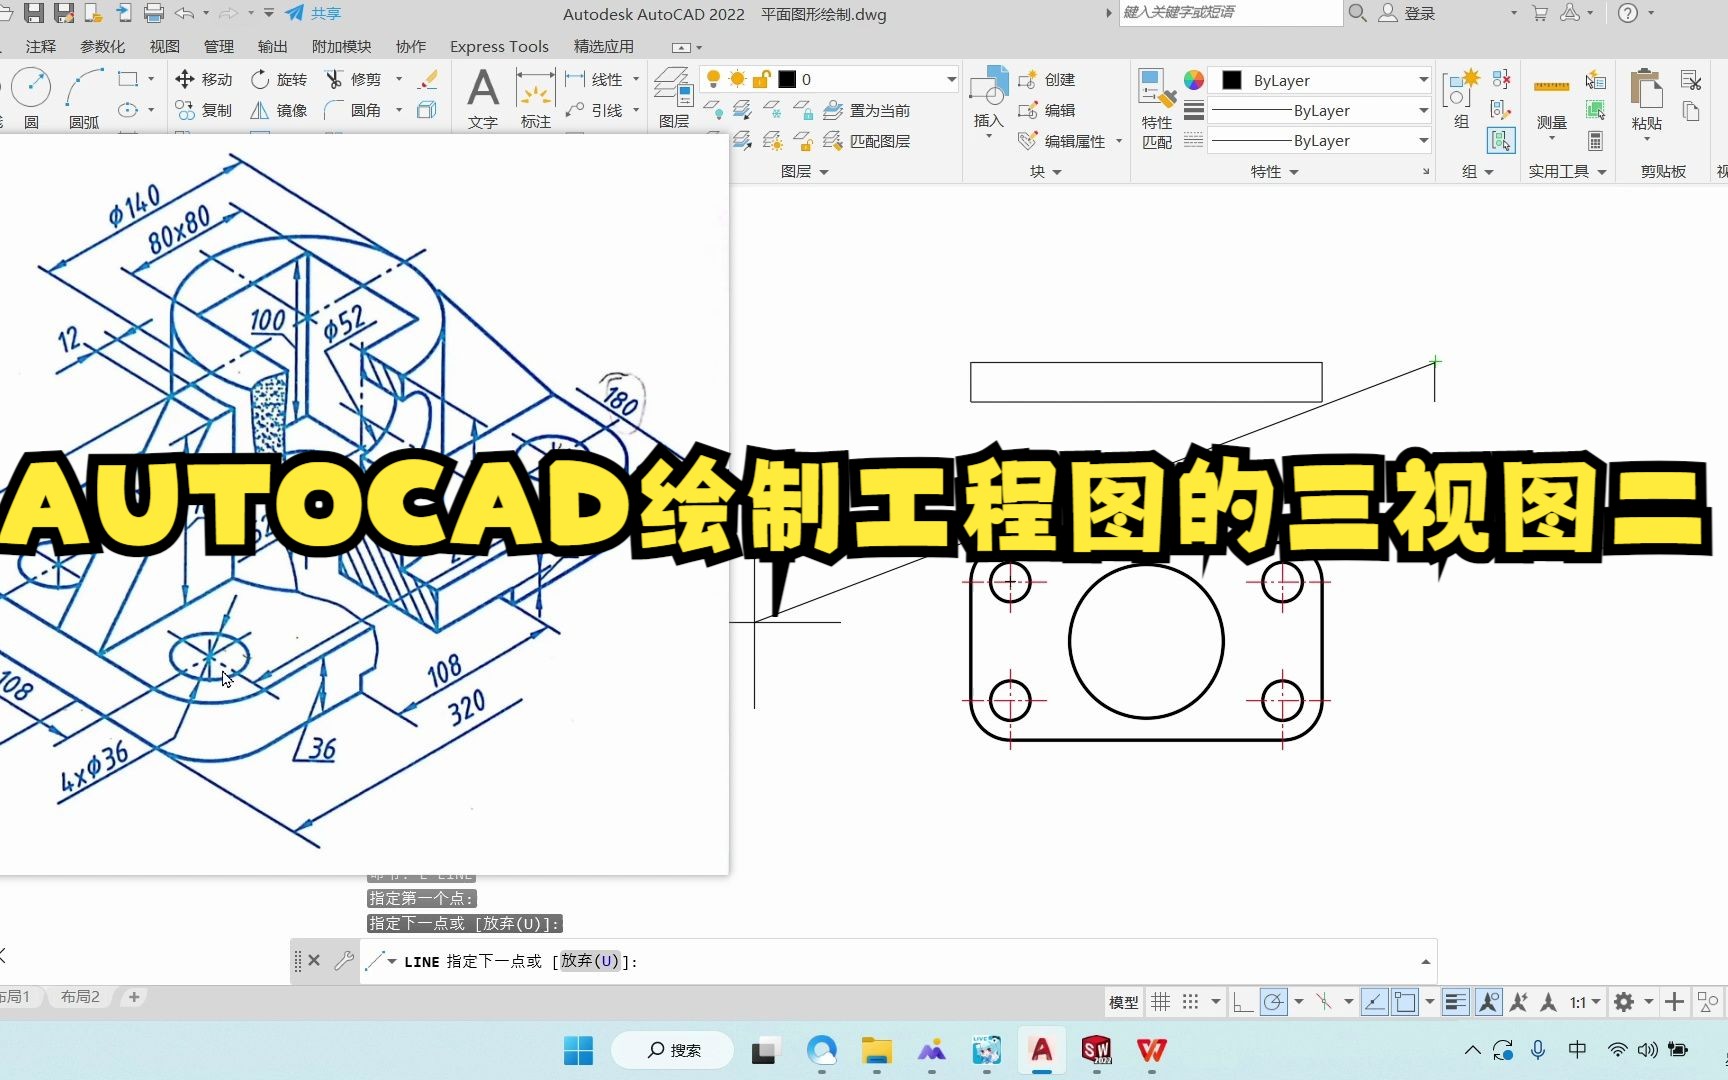1728x1080 pixels.
Task: Activate the Rotate (旋转) tool
Action: point(279,79)
